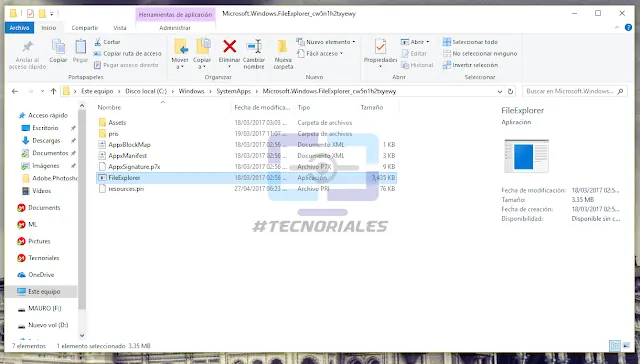Click Este equipo in address bar
The height and width of the screenshot is (364, 640).
[x=97, y=91]
